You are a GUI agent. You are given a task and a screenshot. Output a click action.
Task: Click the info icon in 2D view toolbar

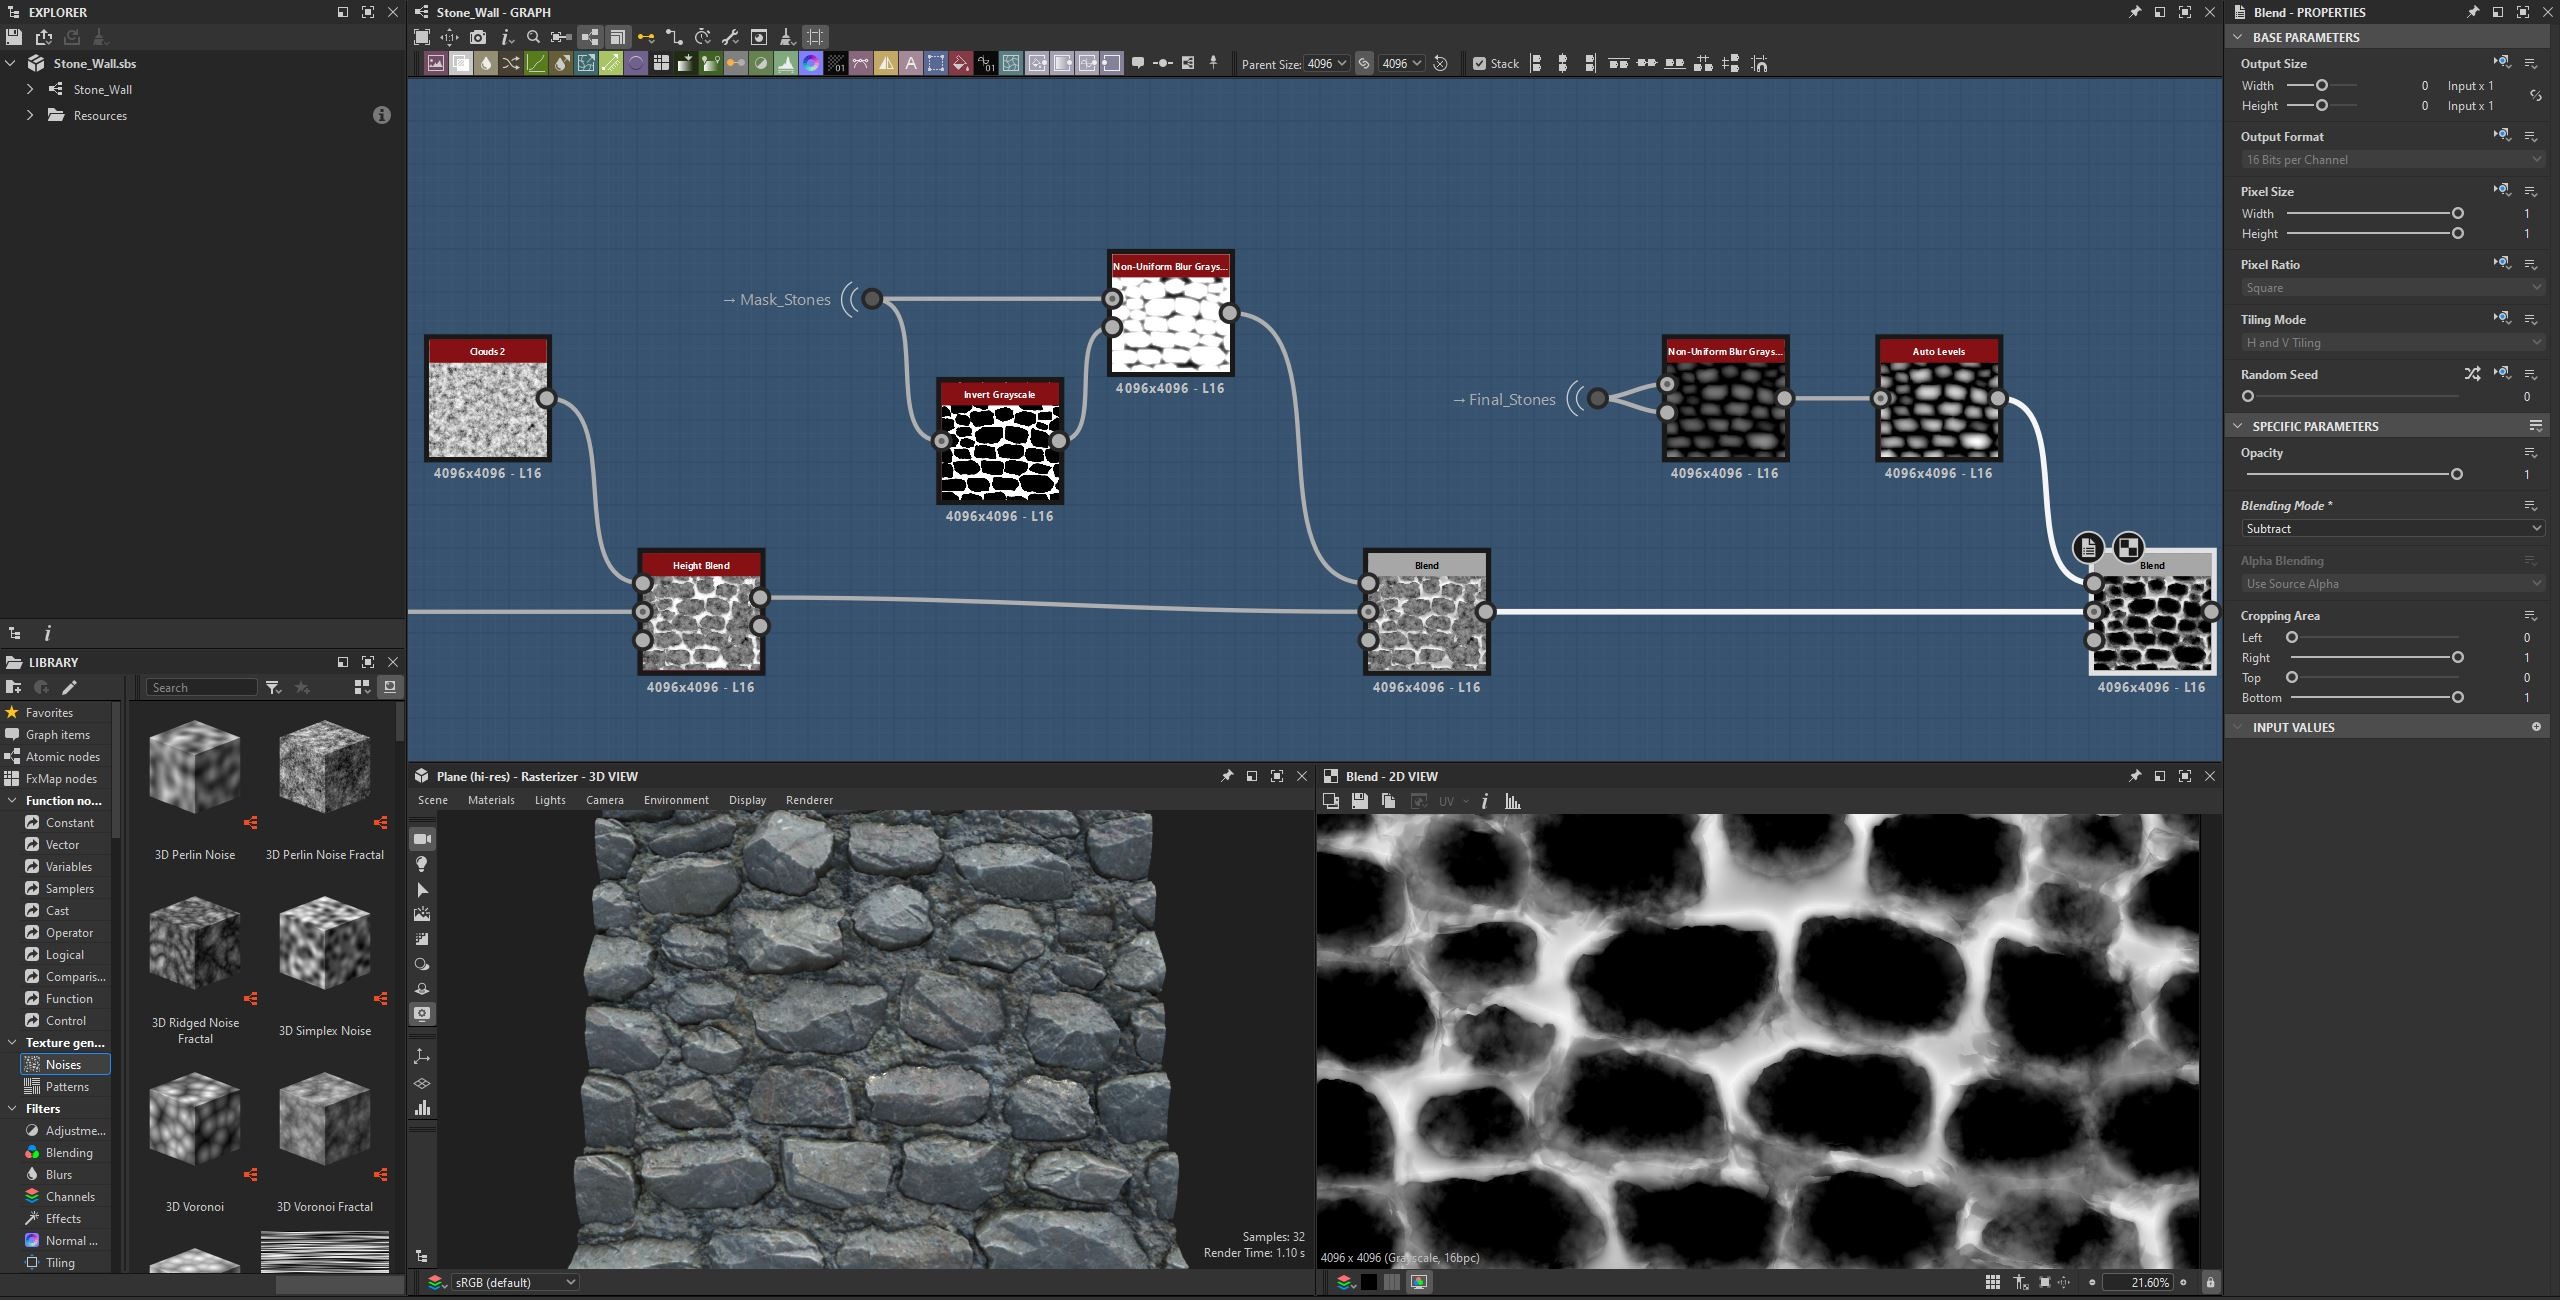coord(1485,801)
